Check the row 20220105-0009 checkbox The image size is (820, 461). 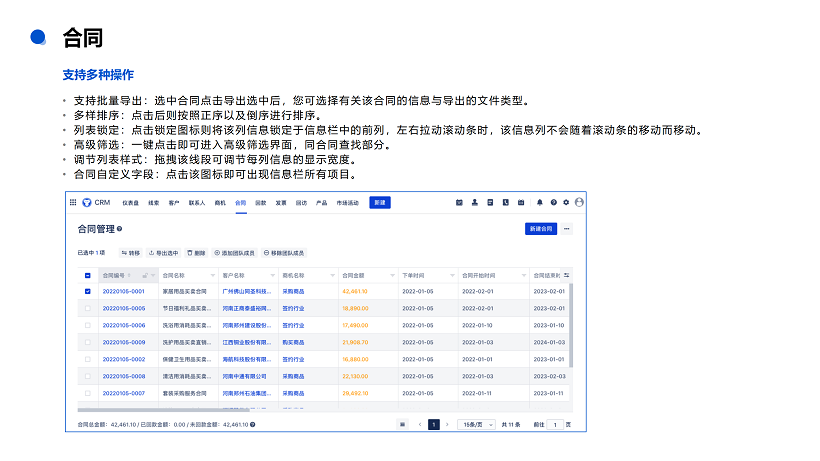[87, 342]
